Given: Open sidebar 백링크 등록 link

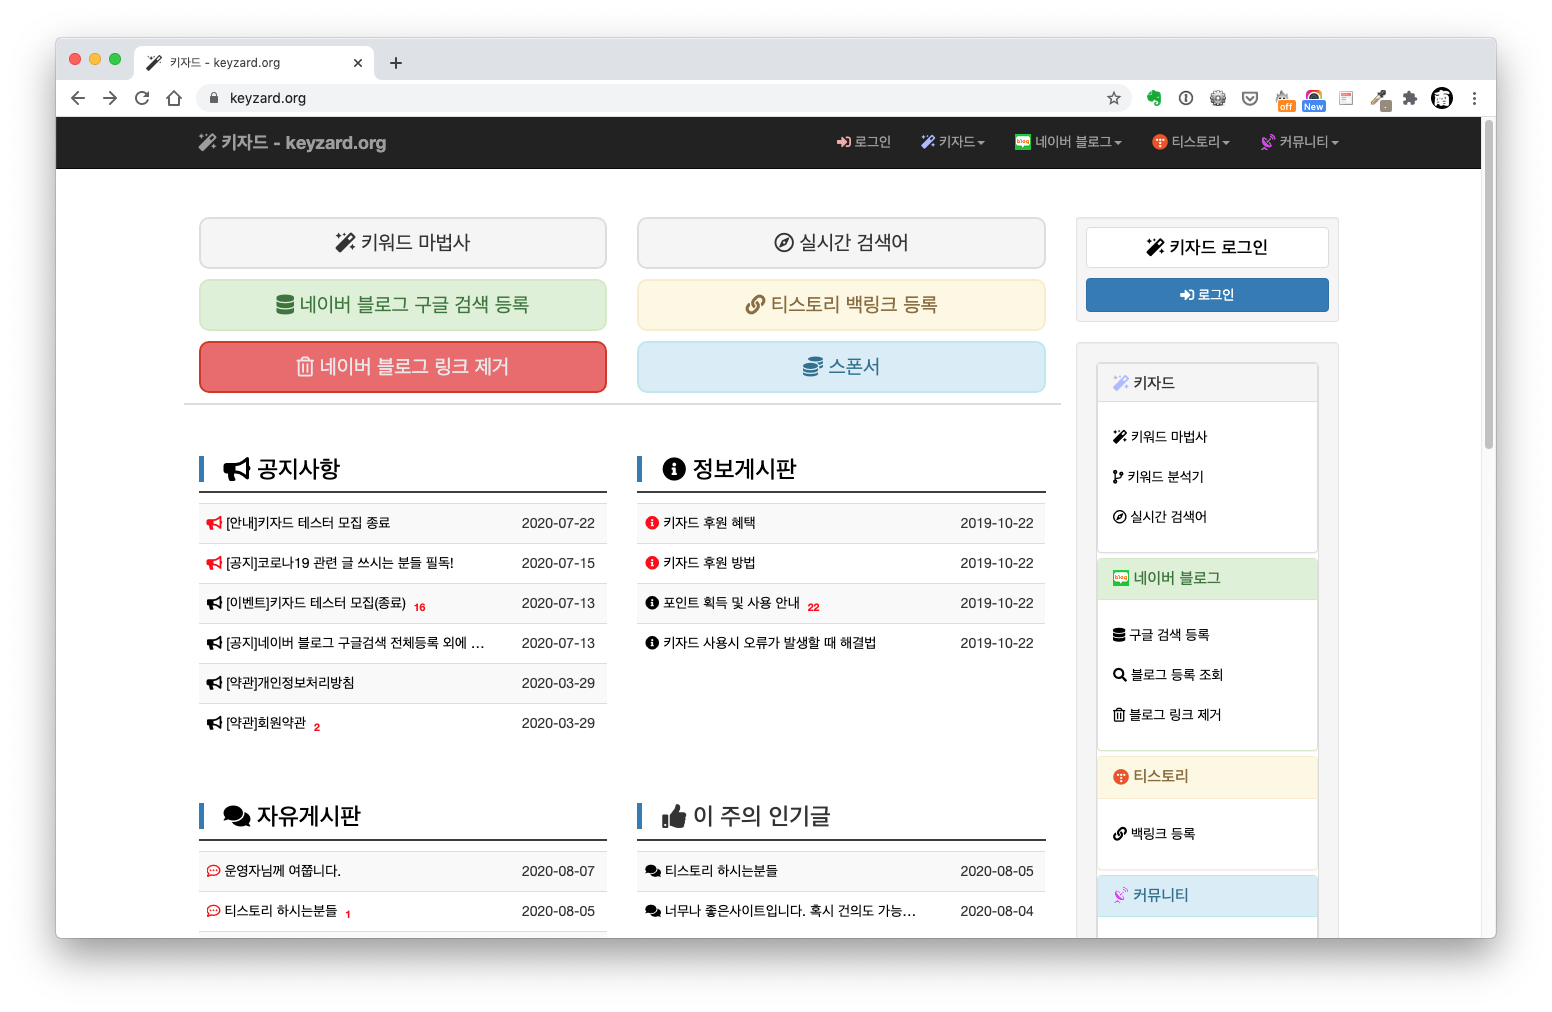Looking at the screenshot, I should tap(1154, 834).
